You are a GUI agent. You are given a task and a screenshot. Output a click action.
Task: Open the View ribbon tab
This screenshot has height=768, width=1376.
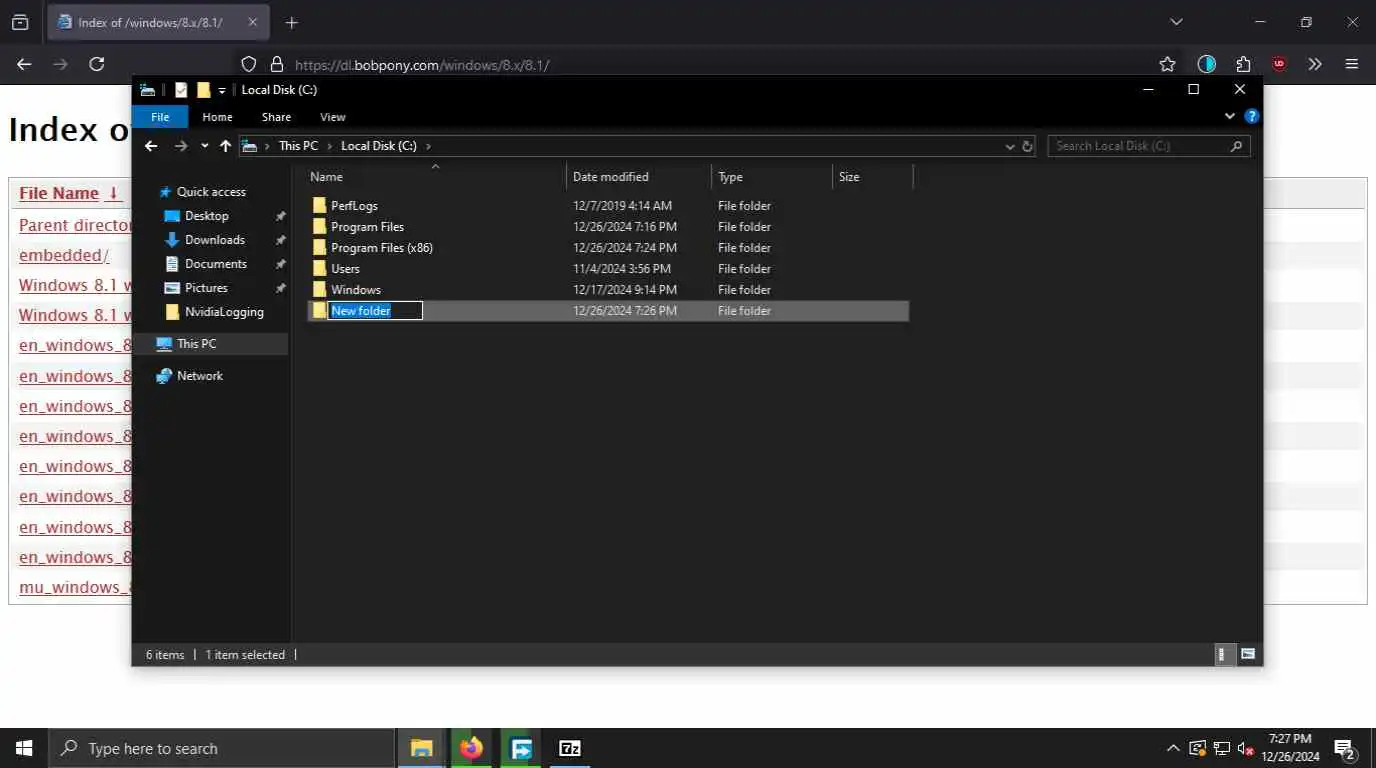[333, 117]
